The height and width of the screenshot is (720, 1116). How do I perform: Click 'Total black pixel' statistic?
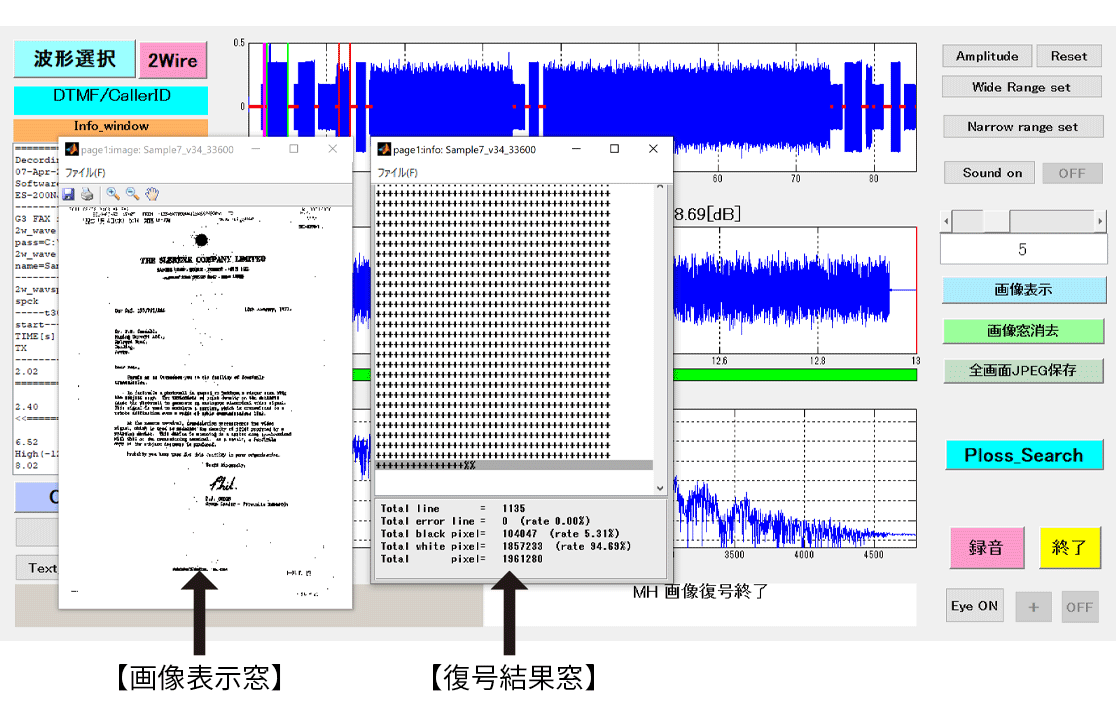point(500,534)
